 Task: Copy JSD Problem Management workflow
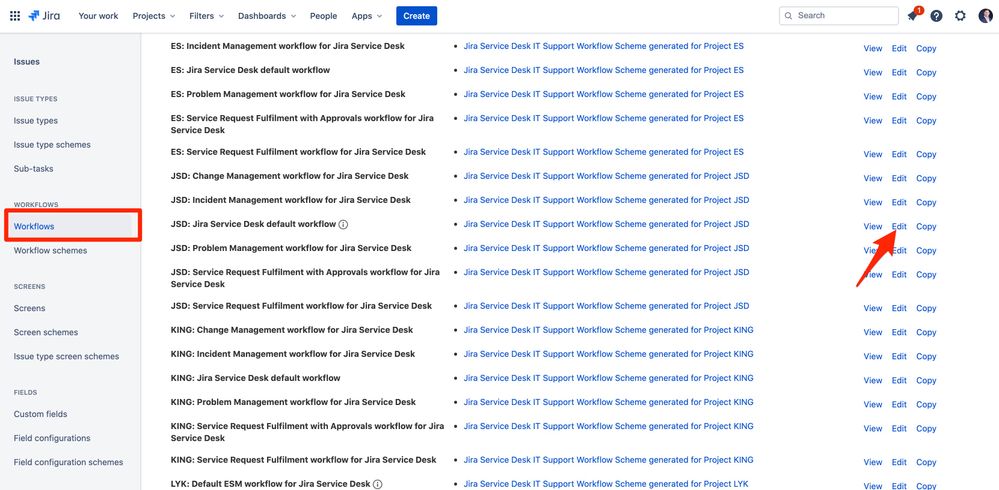pos(926,250)
